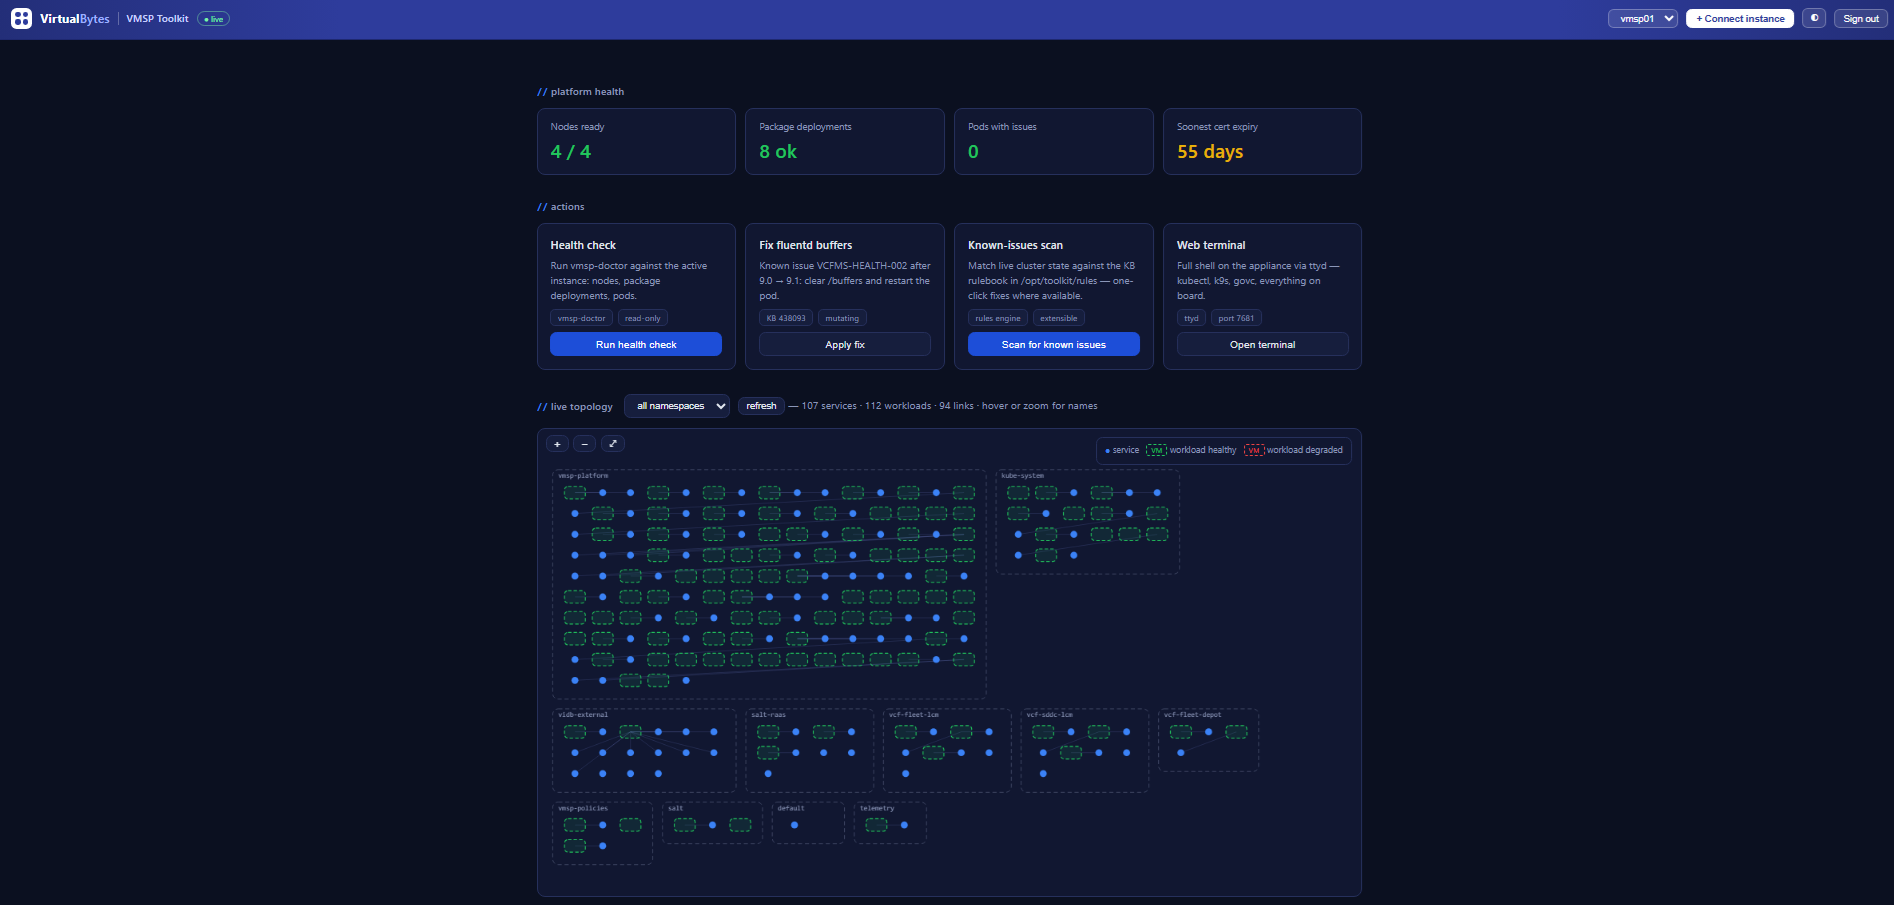
Task: Select first workload node in vcf-fleet-depot
Action: click(x=1181, y=732)
